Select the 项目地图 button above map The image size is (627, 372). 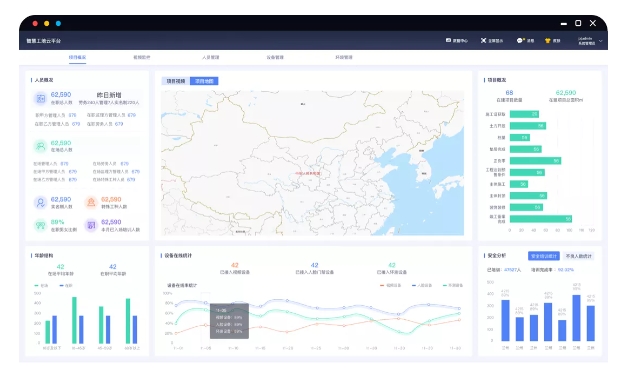coord(204,81)
